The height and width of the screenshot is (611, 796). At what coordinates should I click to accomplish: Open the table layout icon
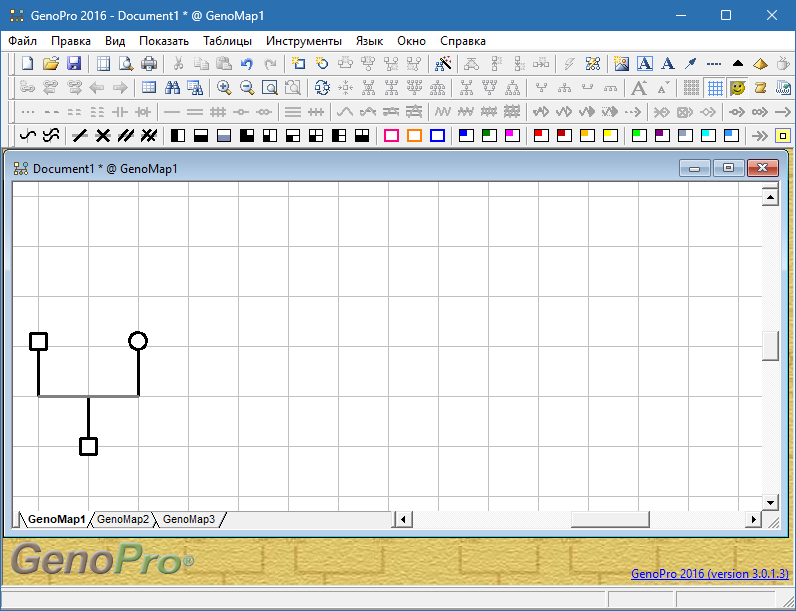tap(149, 88)
